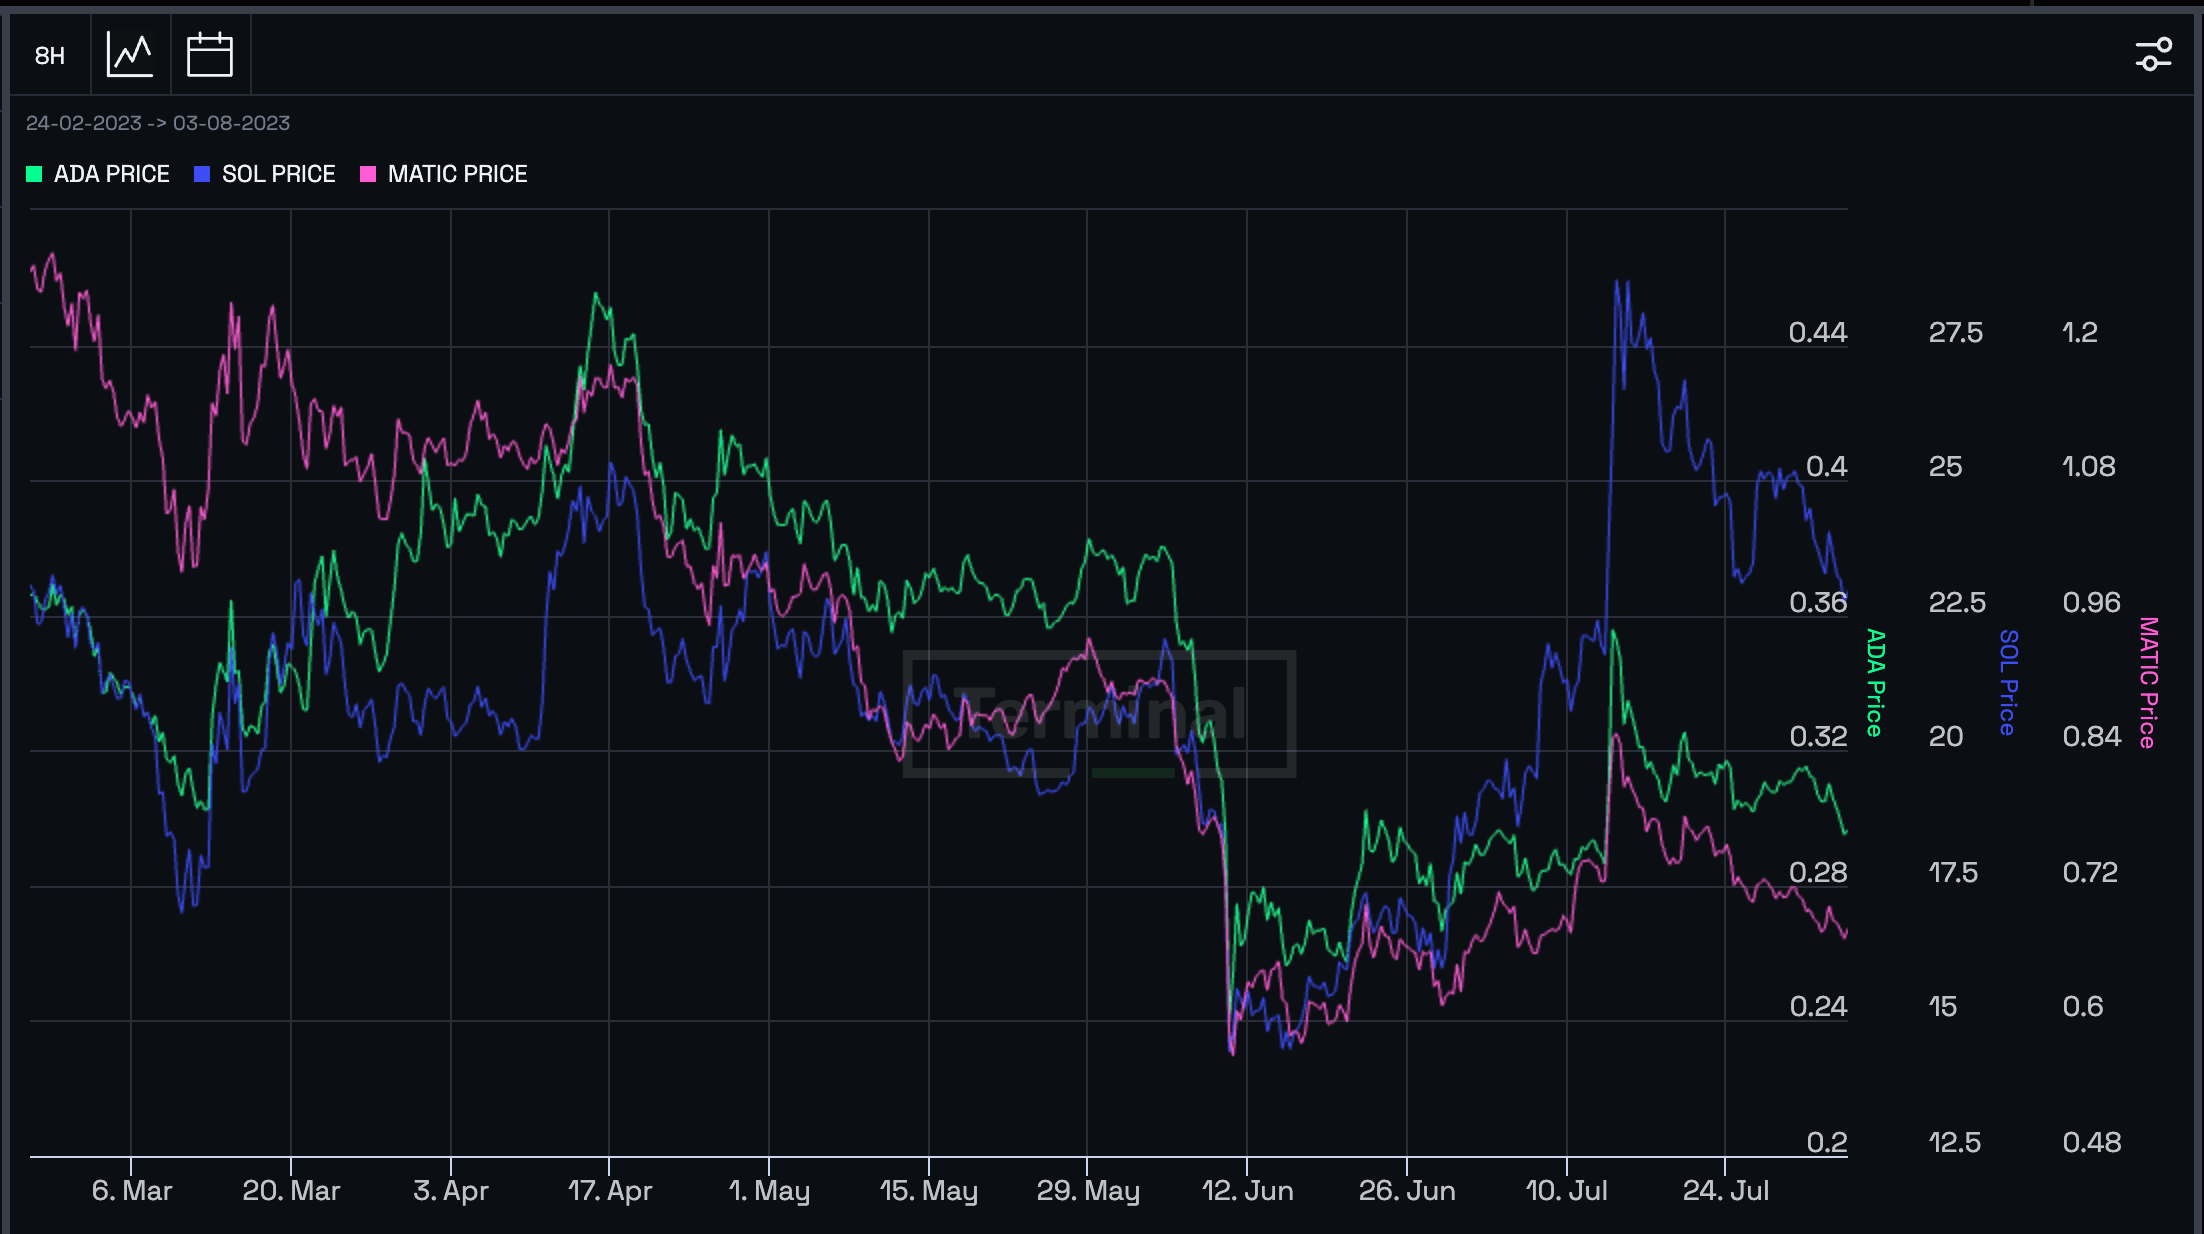Click SOL axis value 27.5

tap(1956, 333)
